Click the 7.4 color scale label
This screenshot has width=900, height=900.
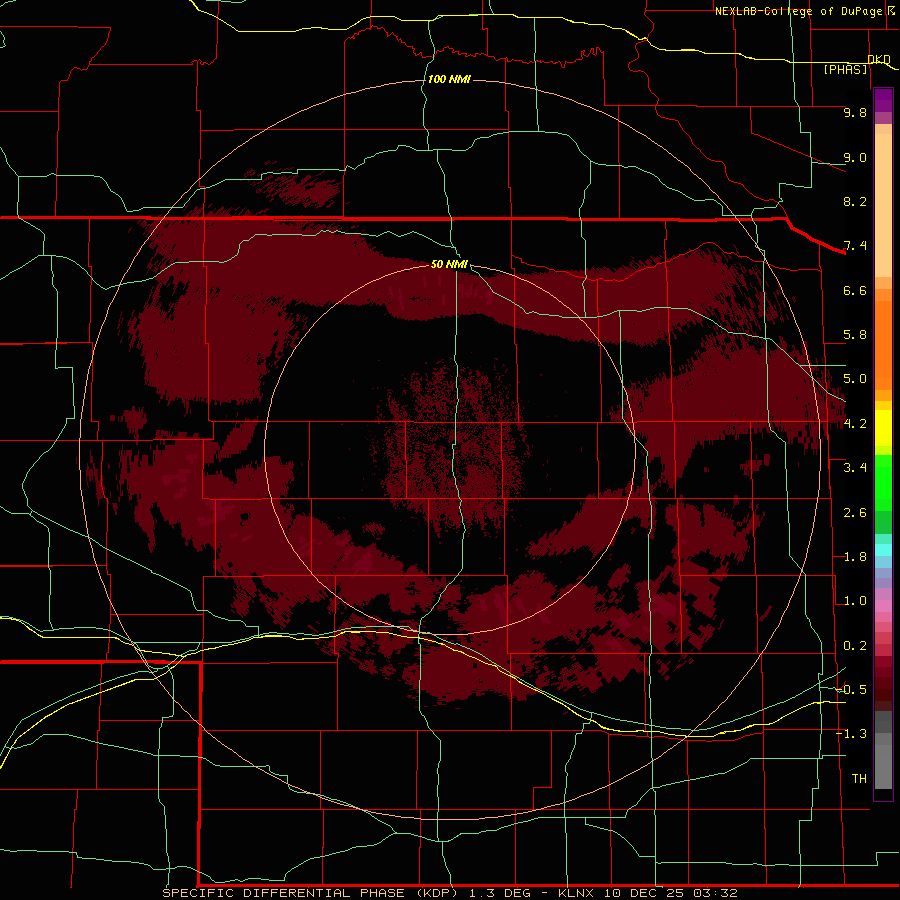(855, 246)
